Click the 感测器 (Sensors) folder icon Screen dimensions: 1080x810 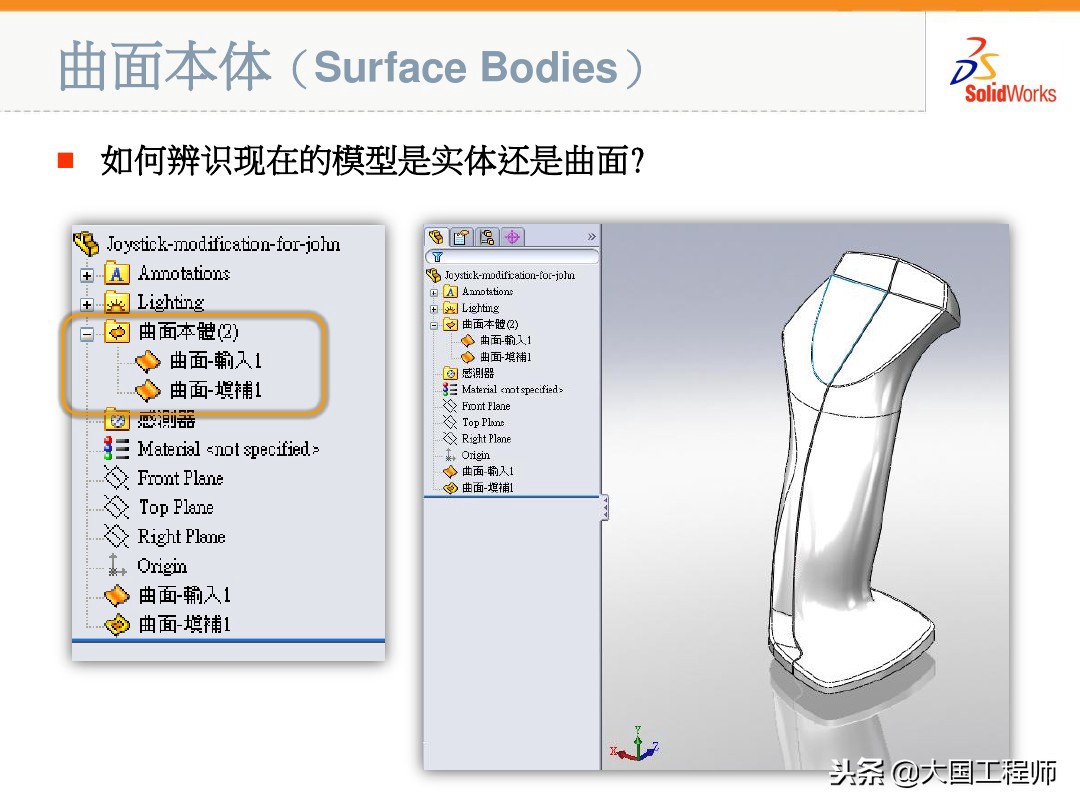pos(117,420)
